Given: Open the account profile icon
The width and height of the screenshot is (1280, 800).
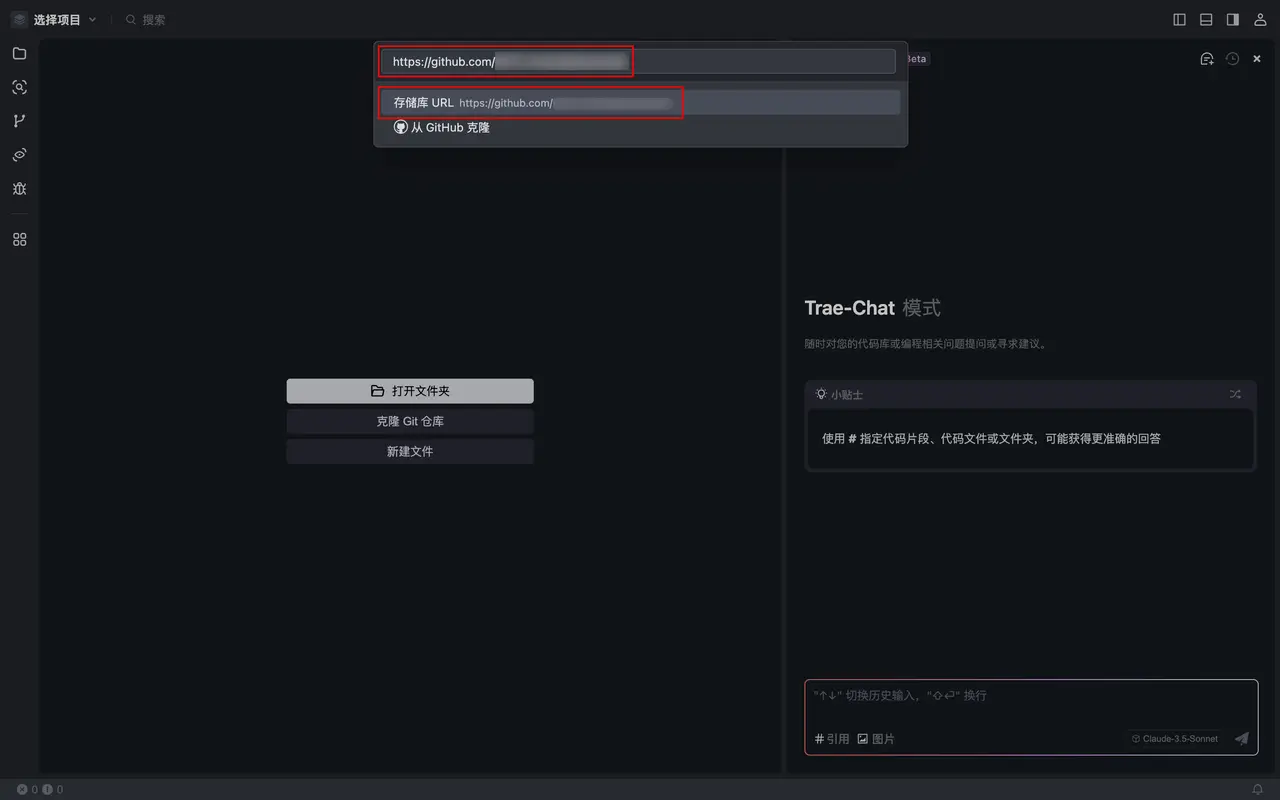Looking at the screenshot, I should [1260, 19].
